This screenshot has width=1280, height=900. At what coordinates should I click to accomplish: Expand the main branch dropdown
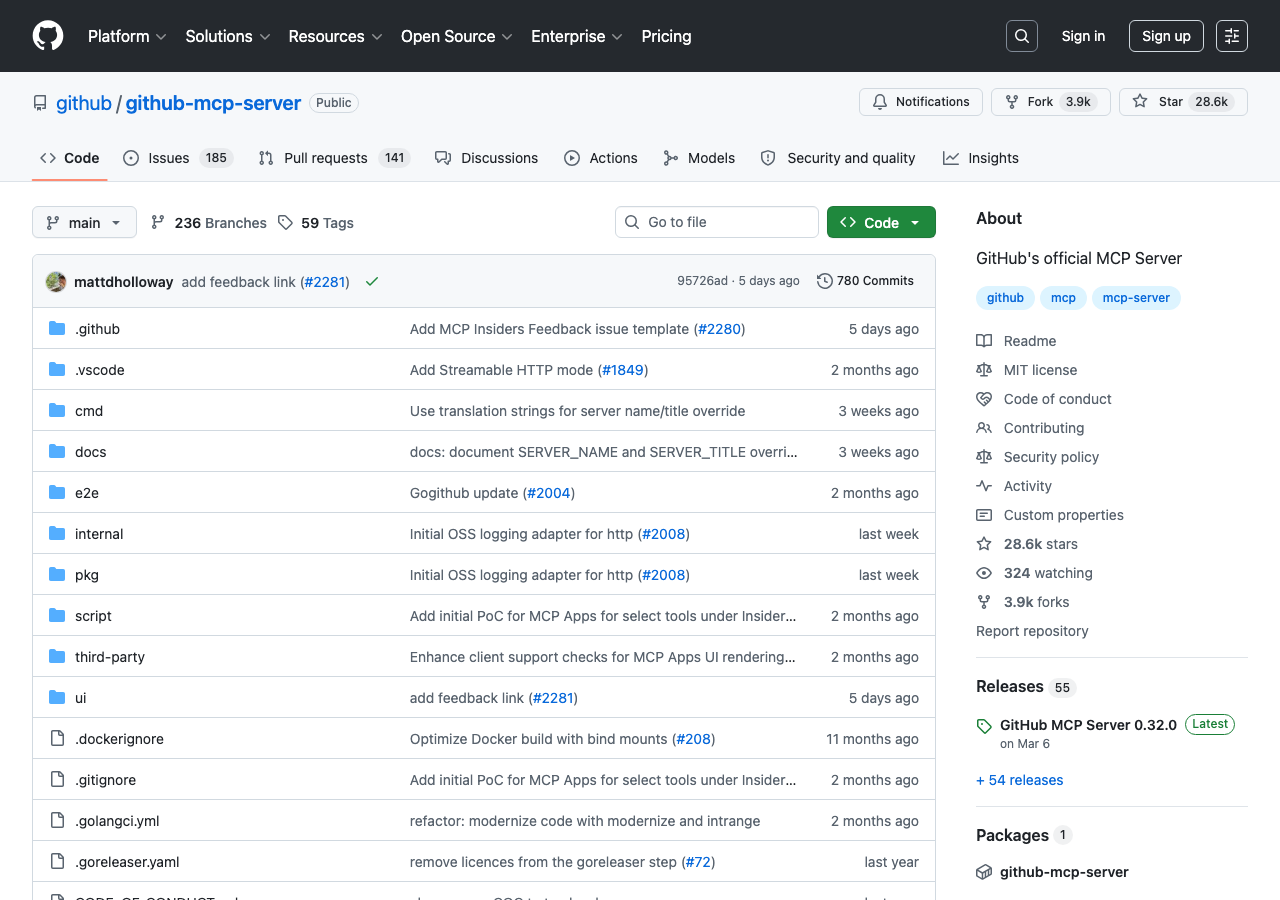click(84, 222)
